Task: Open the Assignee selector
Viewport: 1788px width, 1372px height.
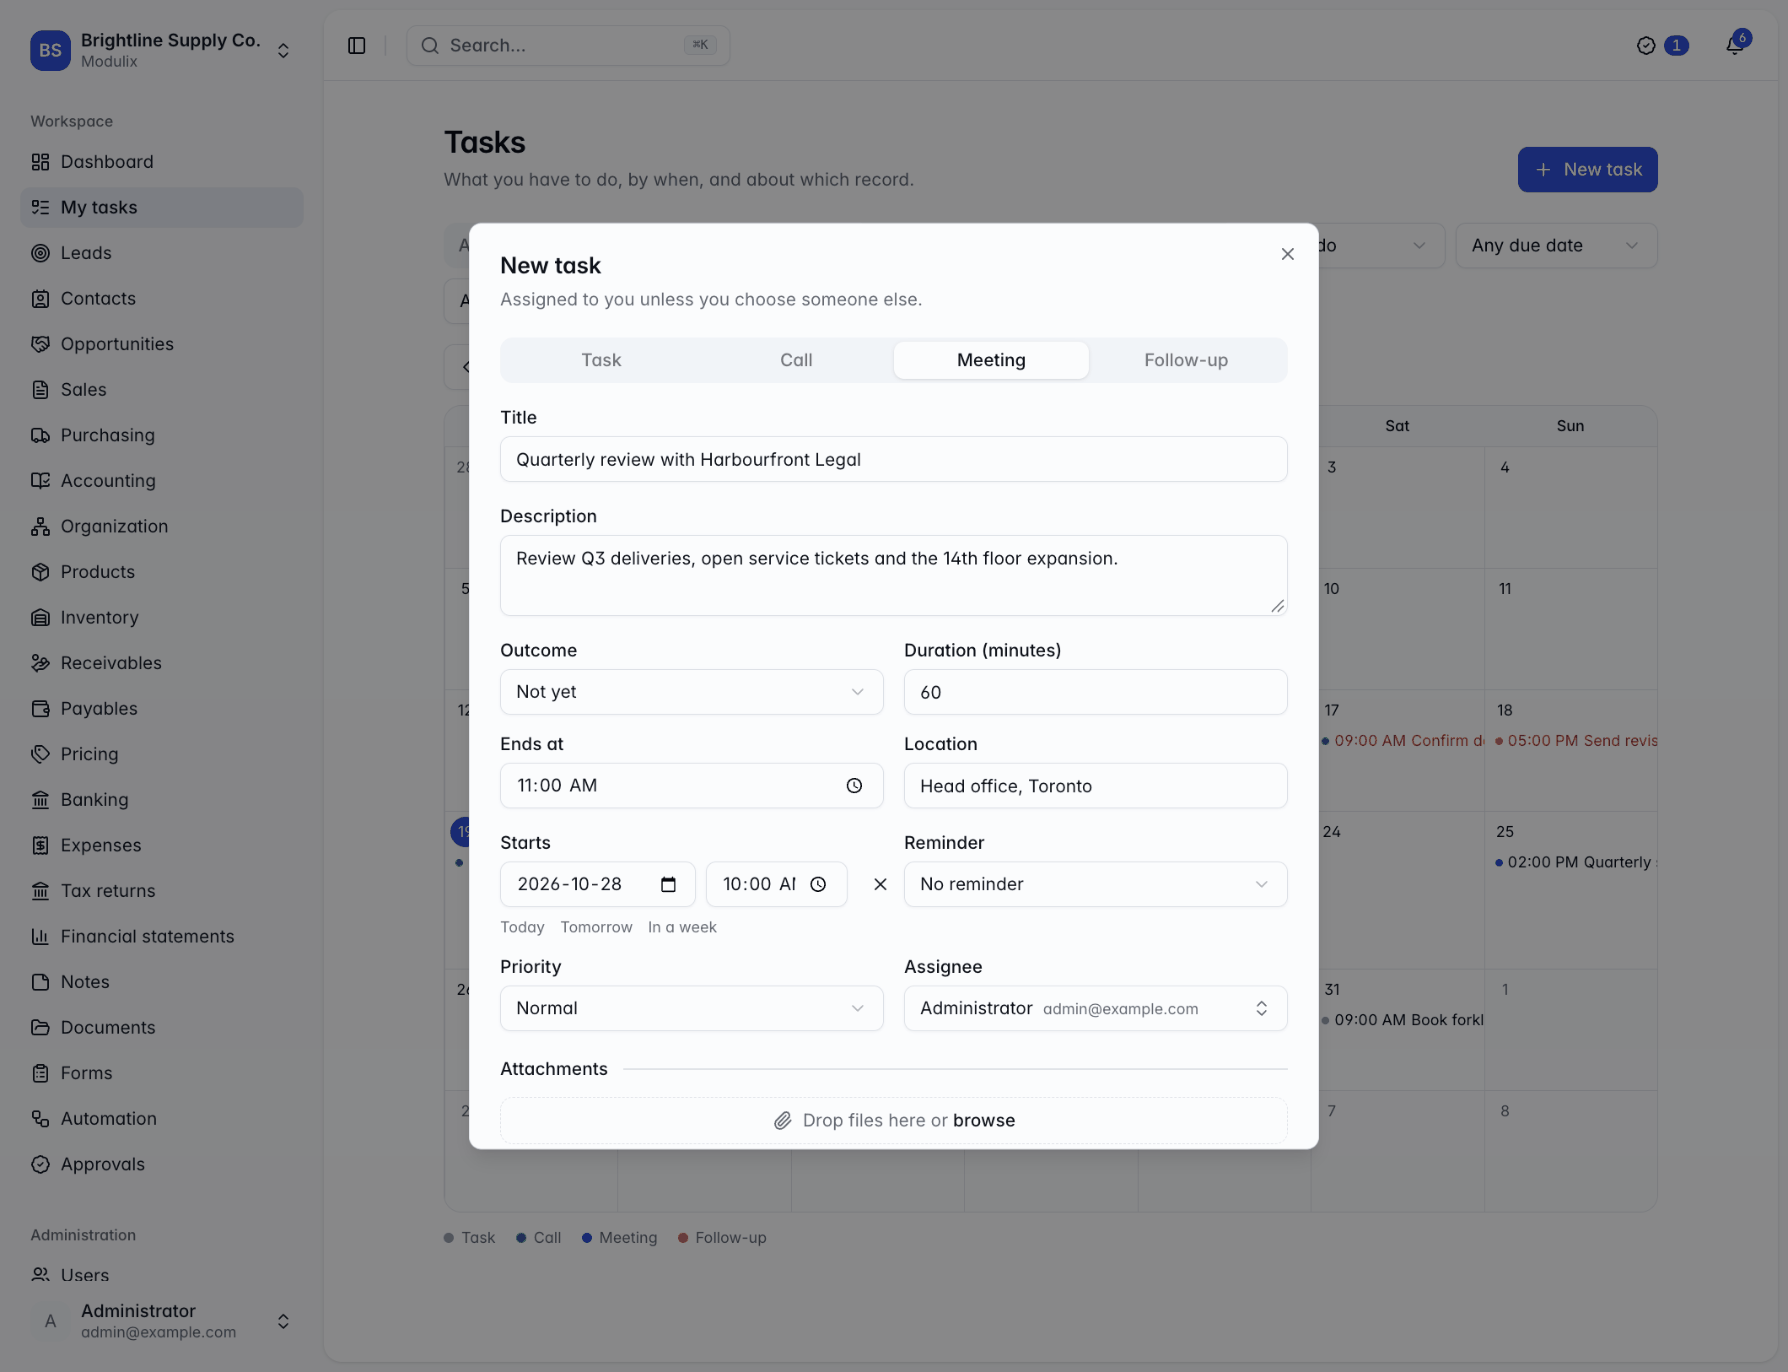Action: pyautogui.click(x=1096, y=1008)
